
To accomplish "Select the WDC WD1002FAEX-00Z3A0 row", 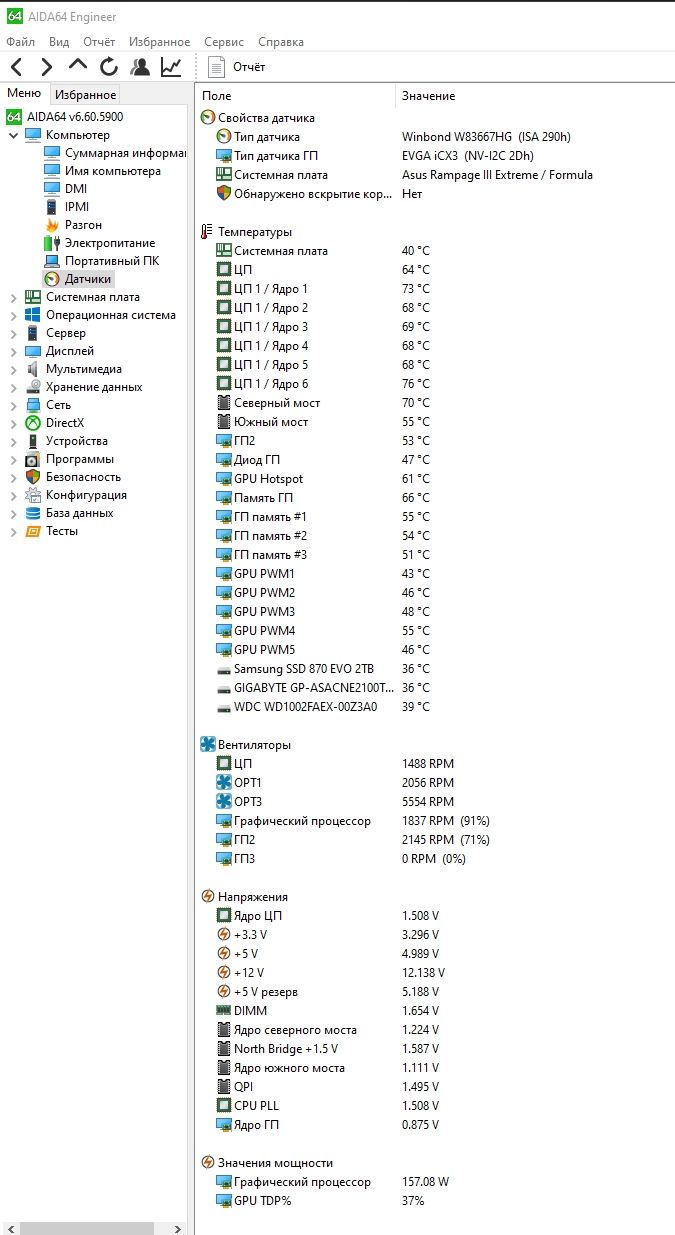I will pyautogui.click(x=435, y=707).
